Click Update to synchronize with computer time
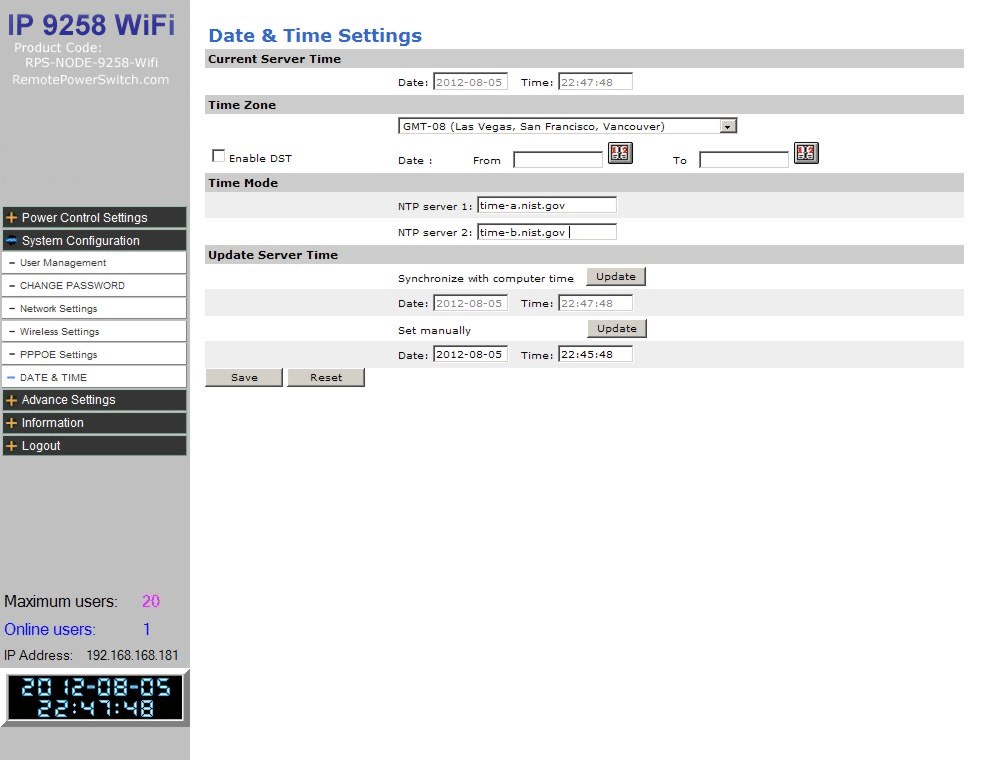The image size is (998, 764). click(x=616, y=277)
